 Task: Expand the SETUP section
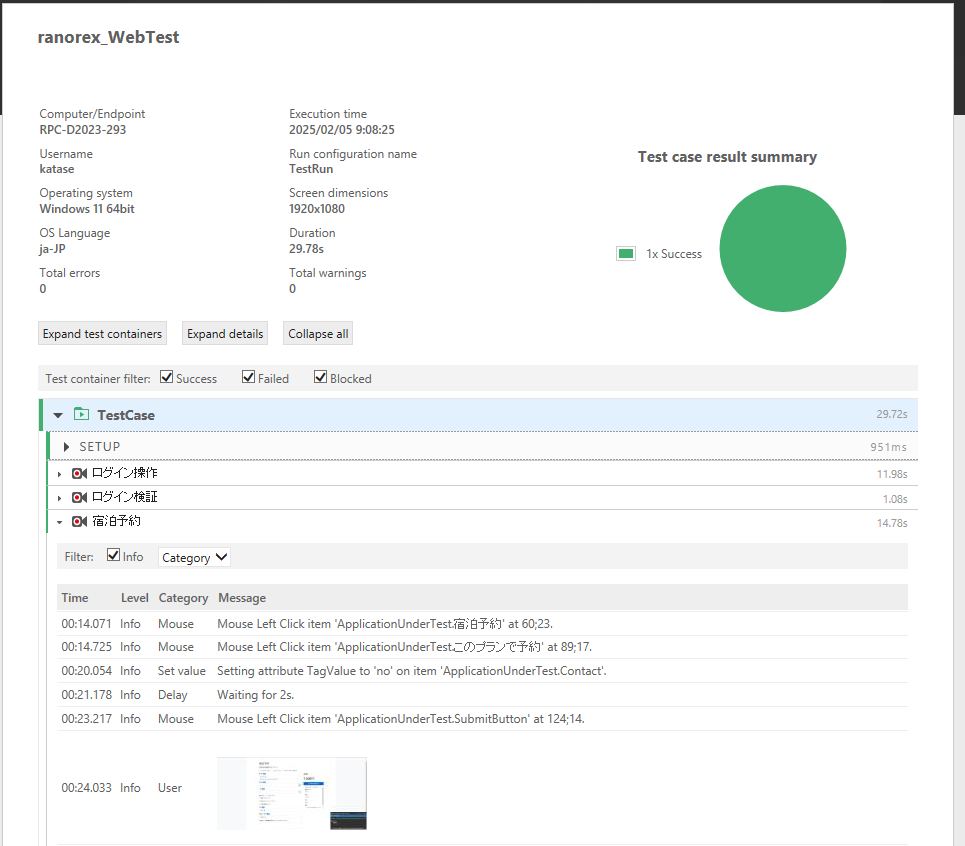click(x=65, y=446)
